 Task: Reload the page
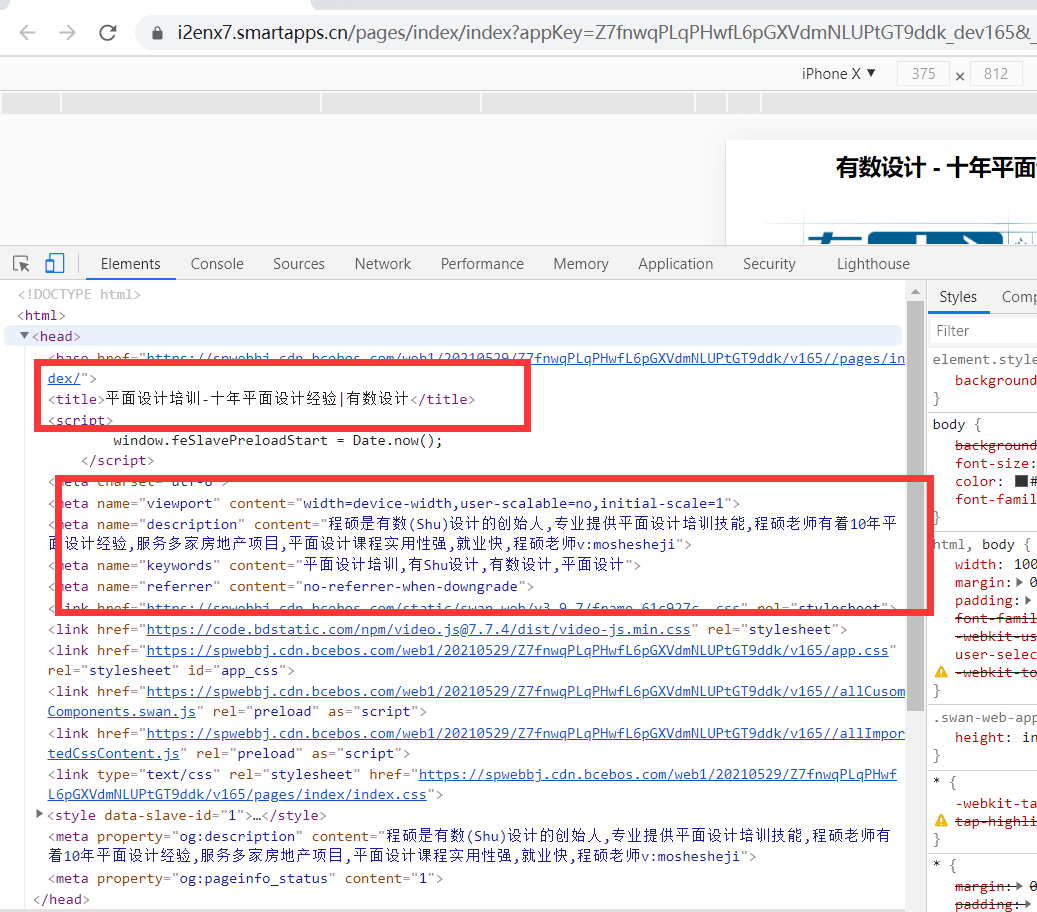(x=108, y=32)
